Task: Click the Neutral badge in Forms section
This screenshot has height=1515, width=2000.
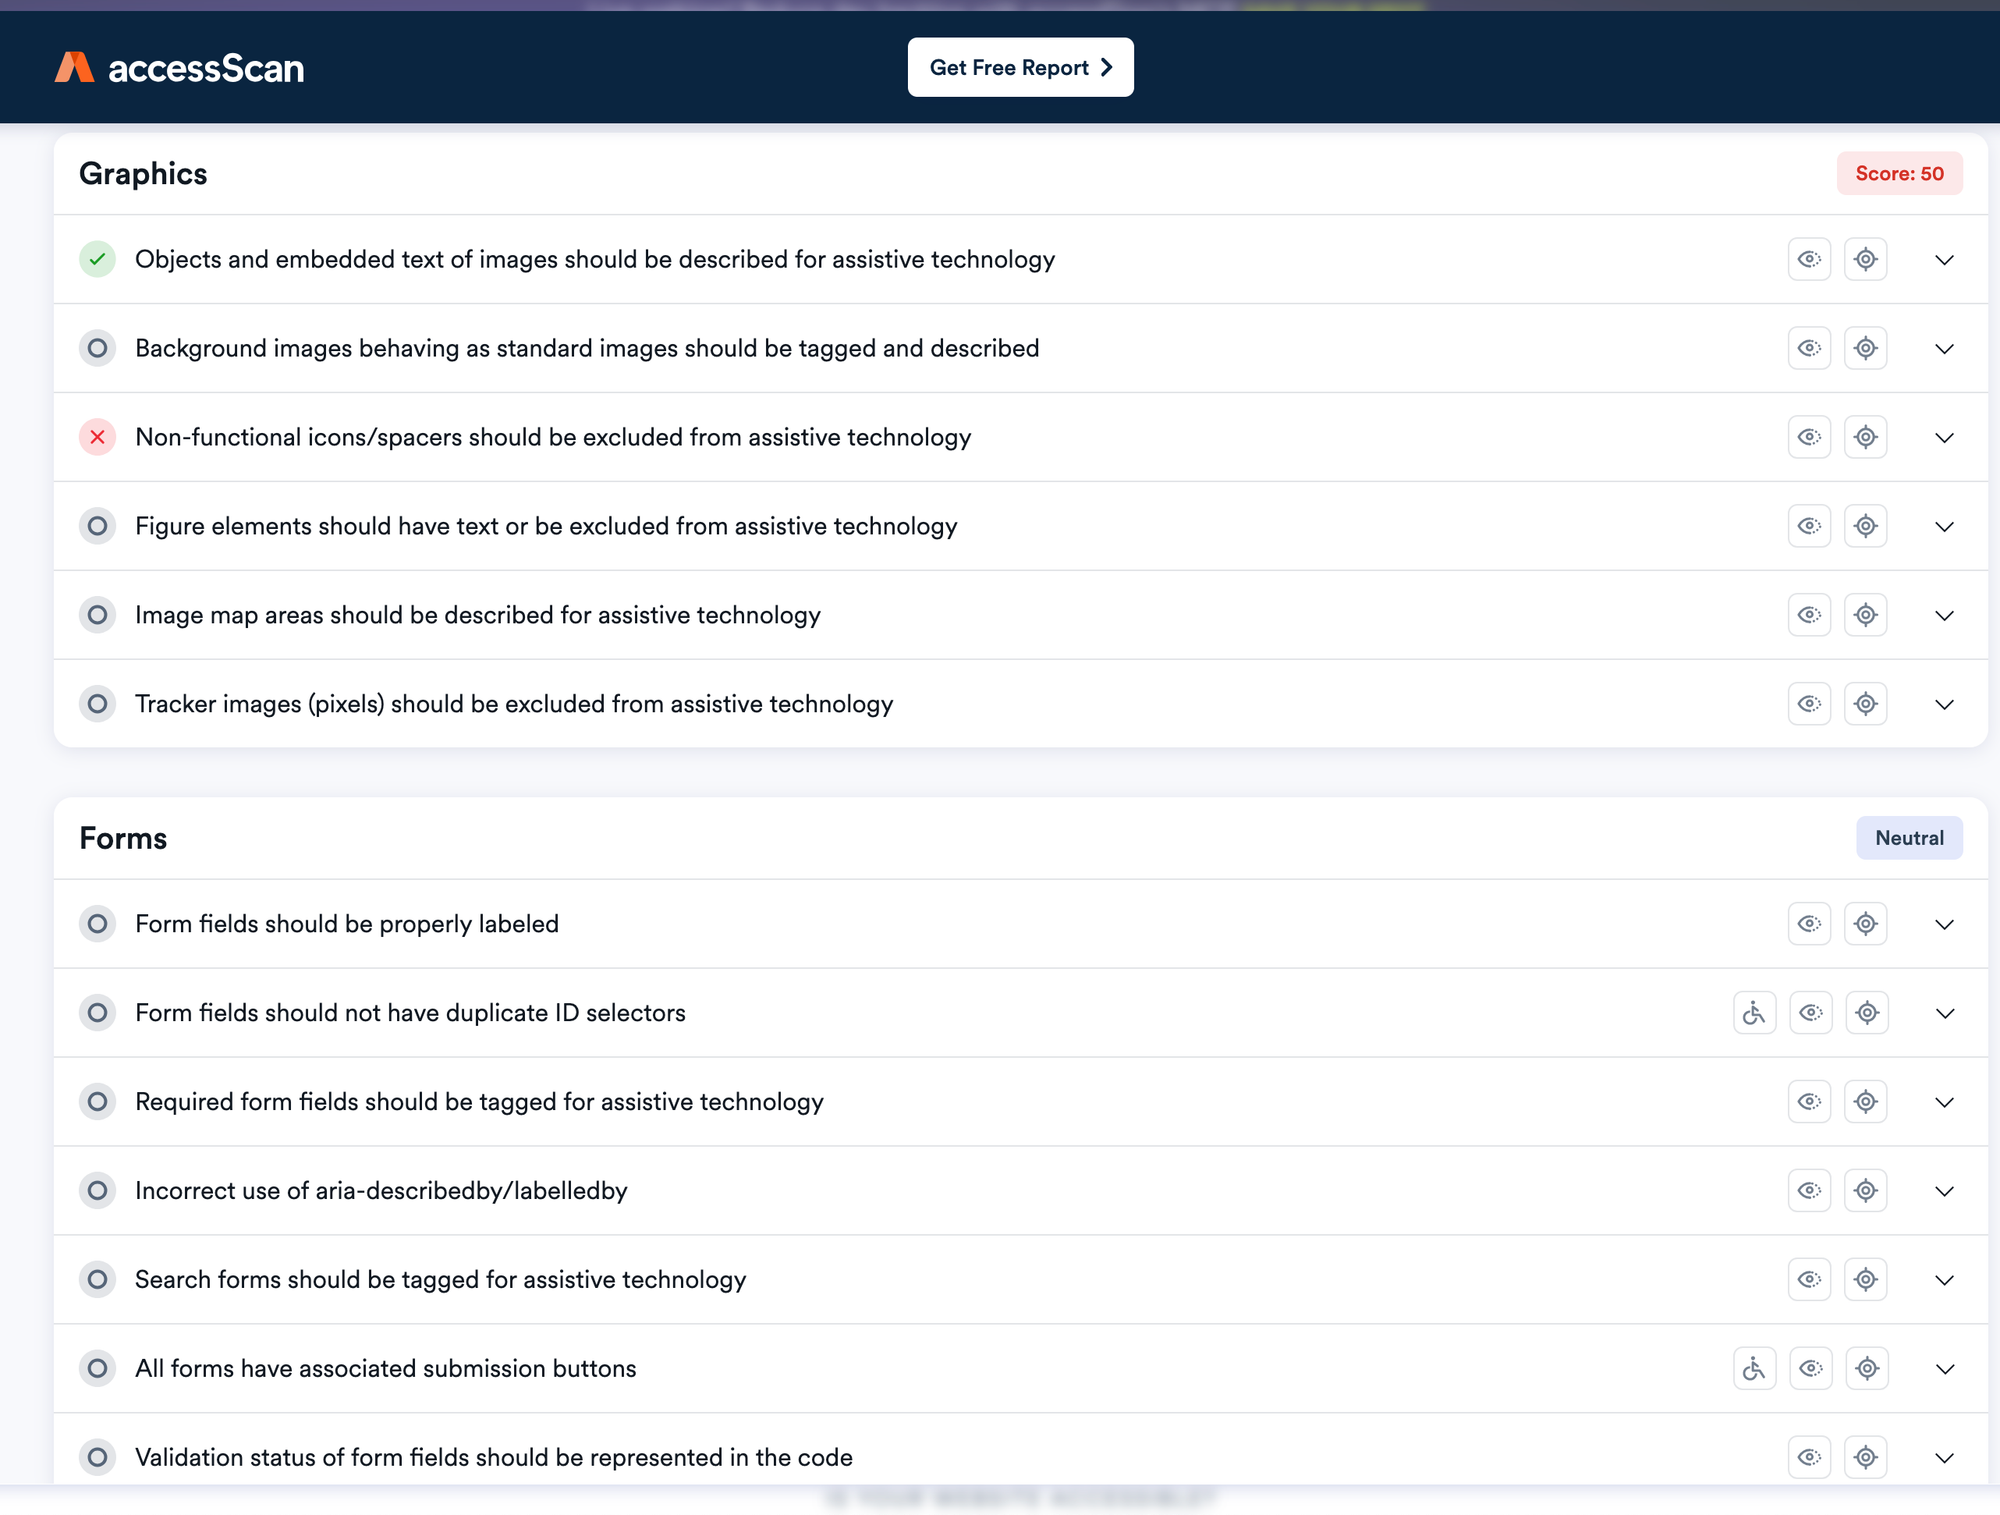Action: 1909,838
